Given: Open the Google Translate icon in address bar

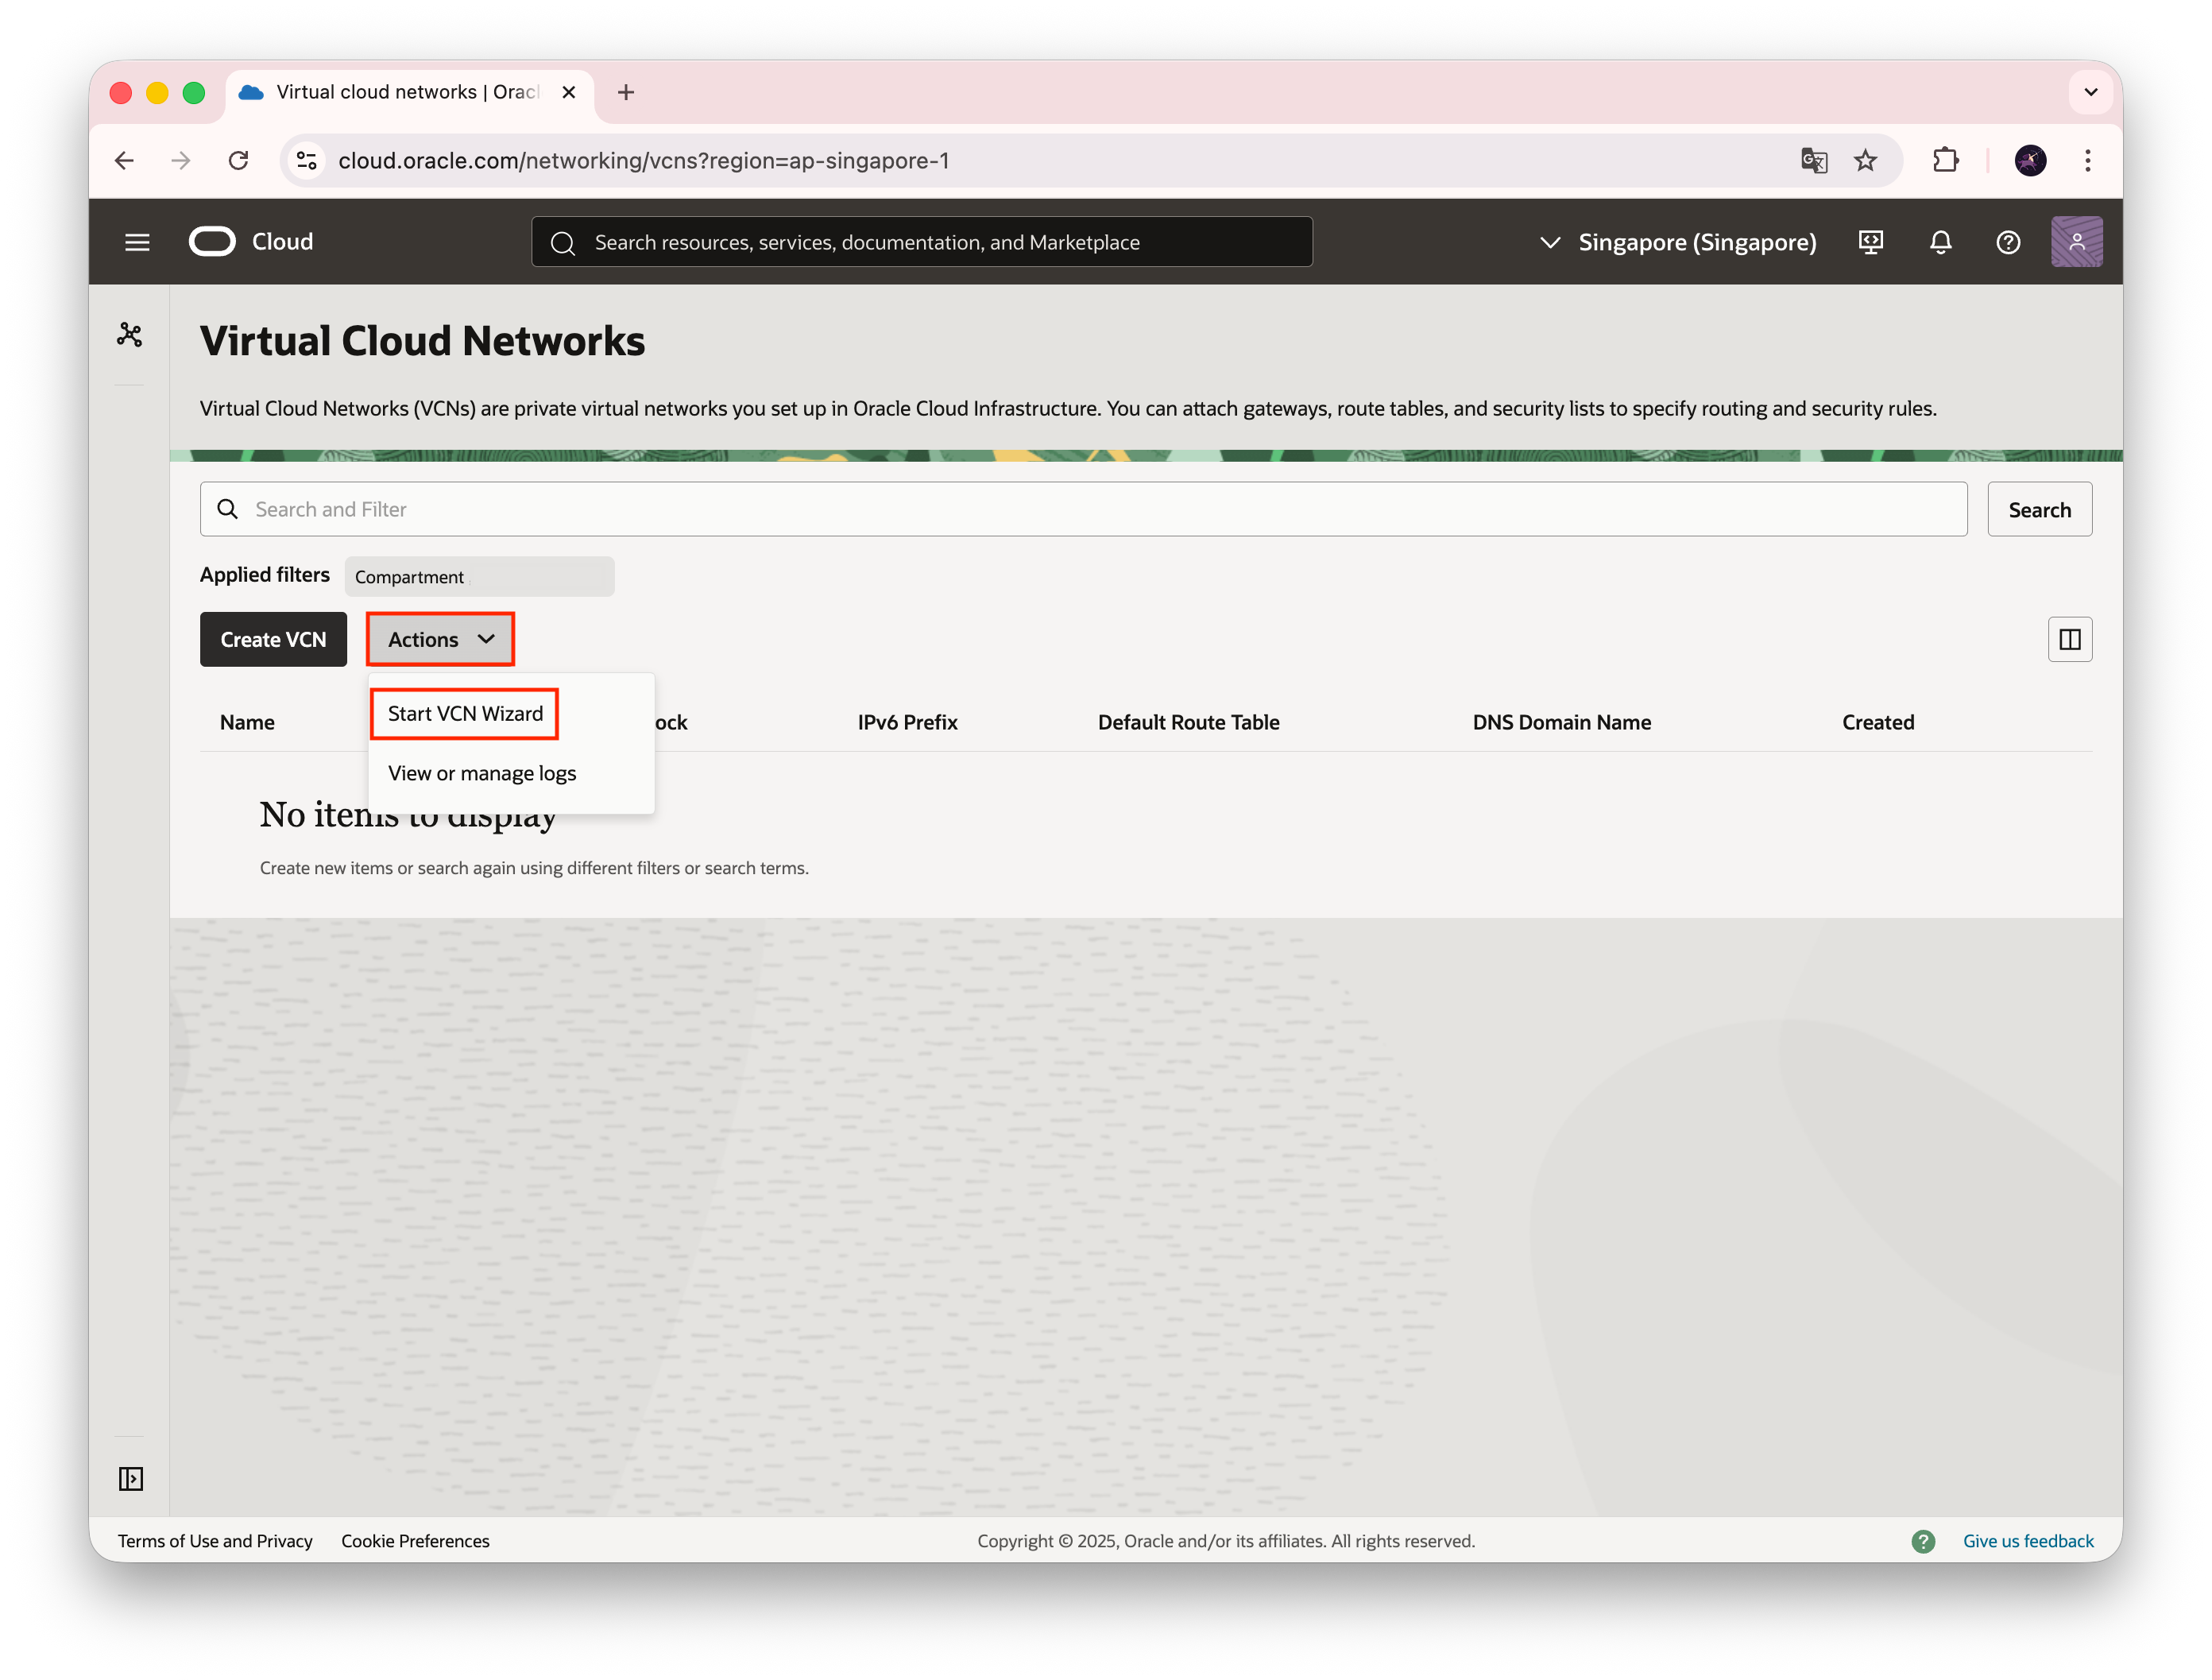Looking at the screenshot, I should (x=1813, y=161).
